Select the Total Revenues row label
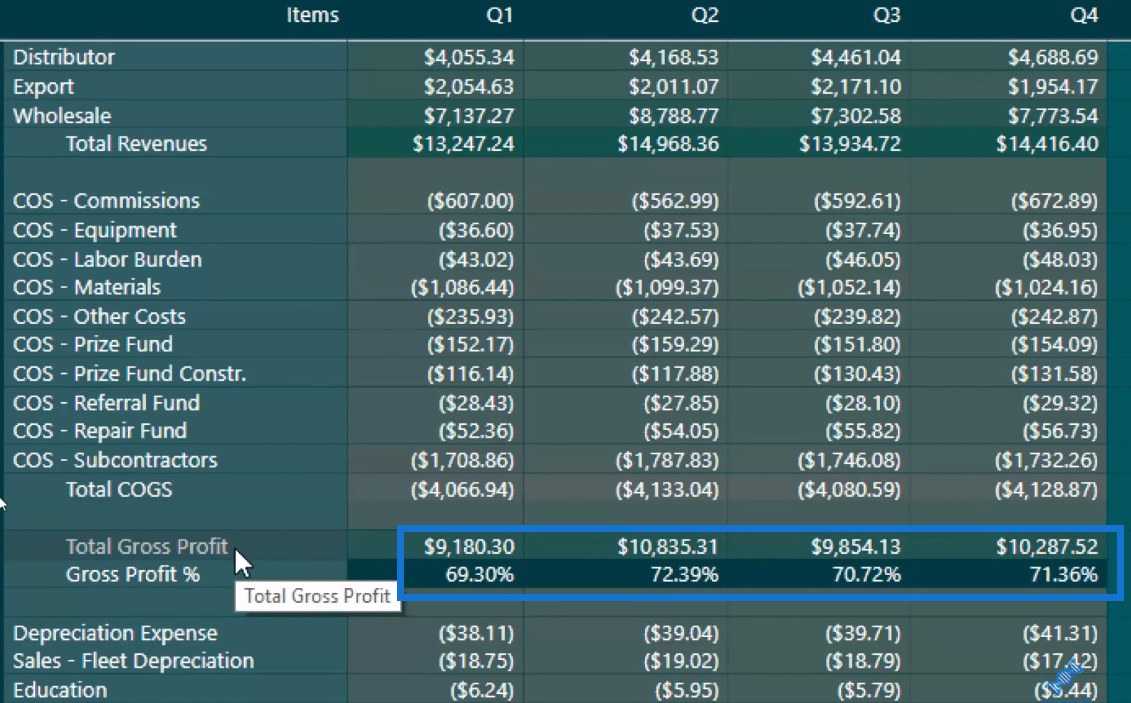Viewport: 1131px width, 703px height. coord(136,143)
